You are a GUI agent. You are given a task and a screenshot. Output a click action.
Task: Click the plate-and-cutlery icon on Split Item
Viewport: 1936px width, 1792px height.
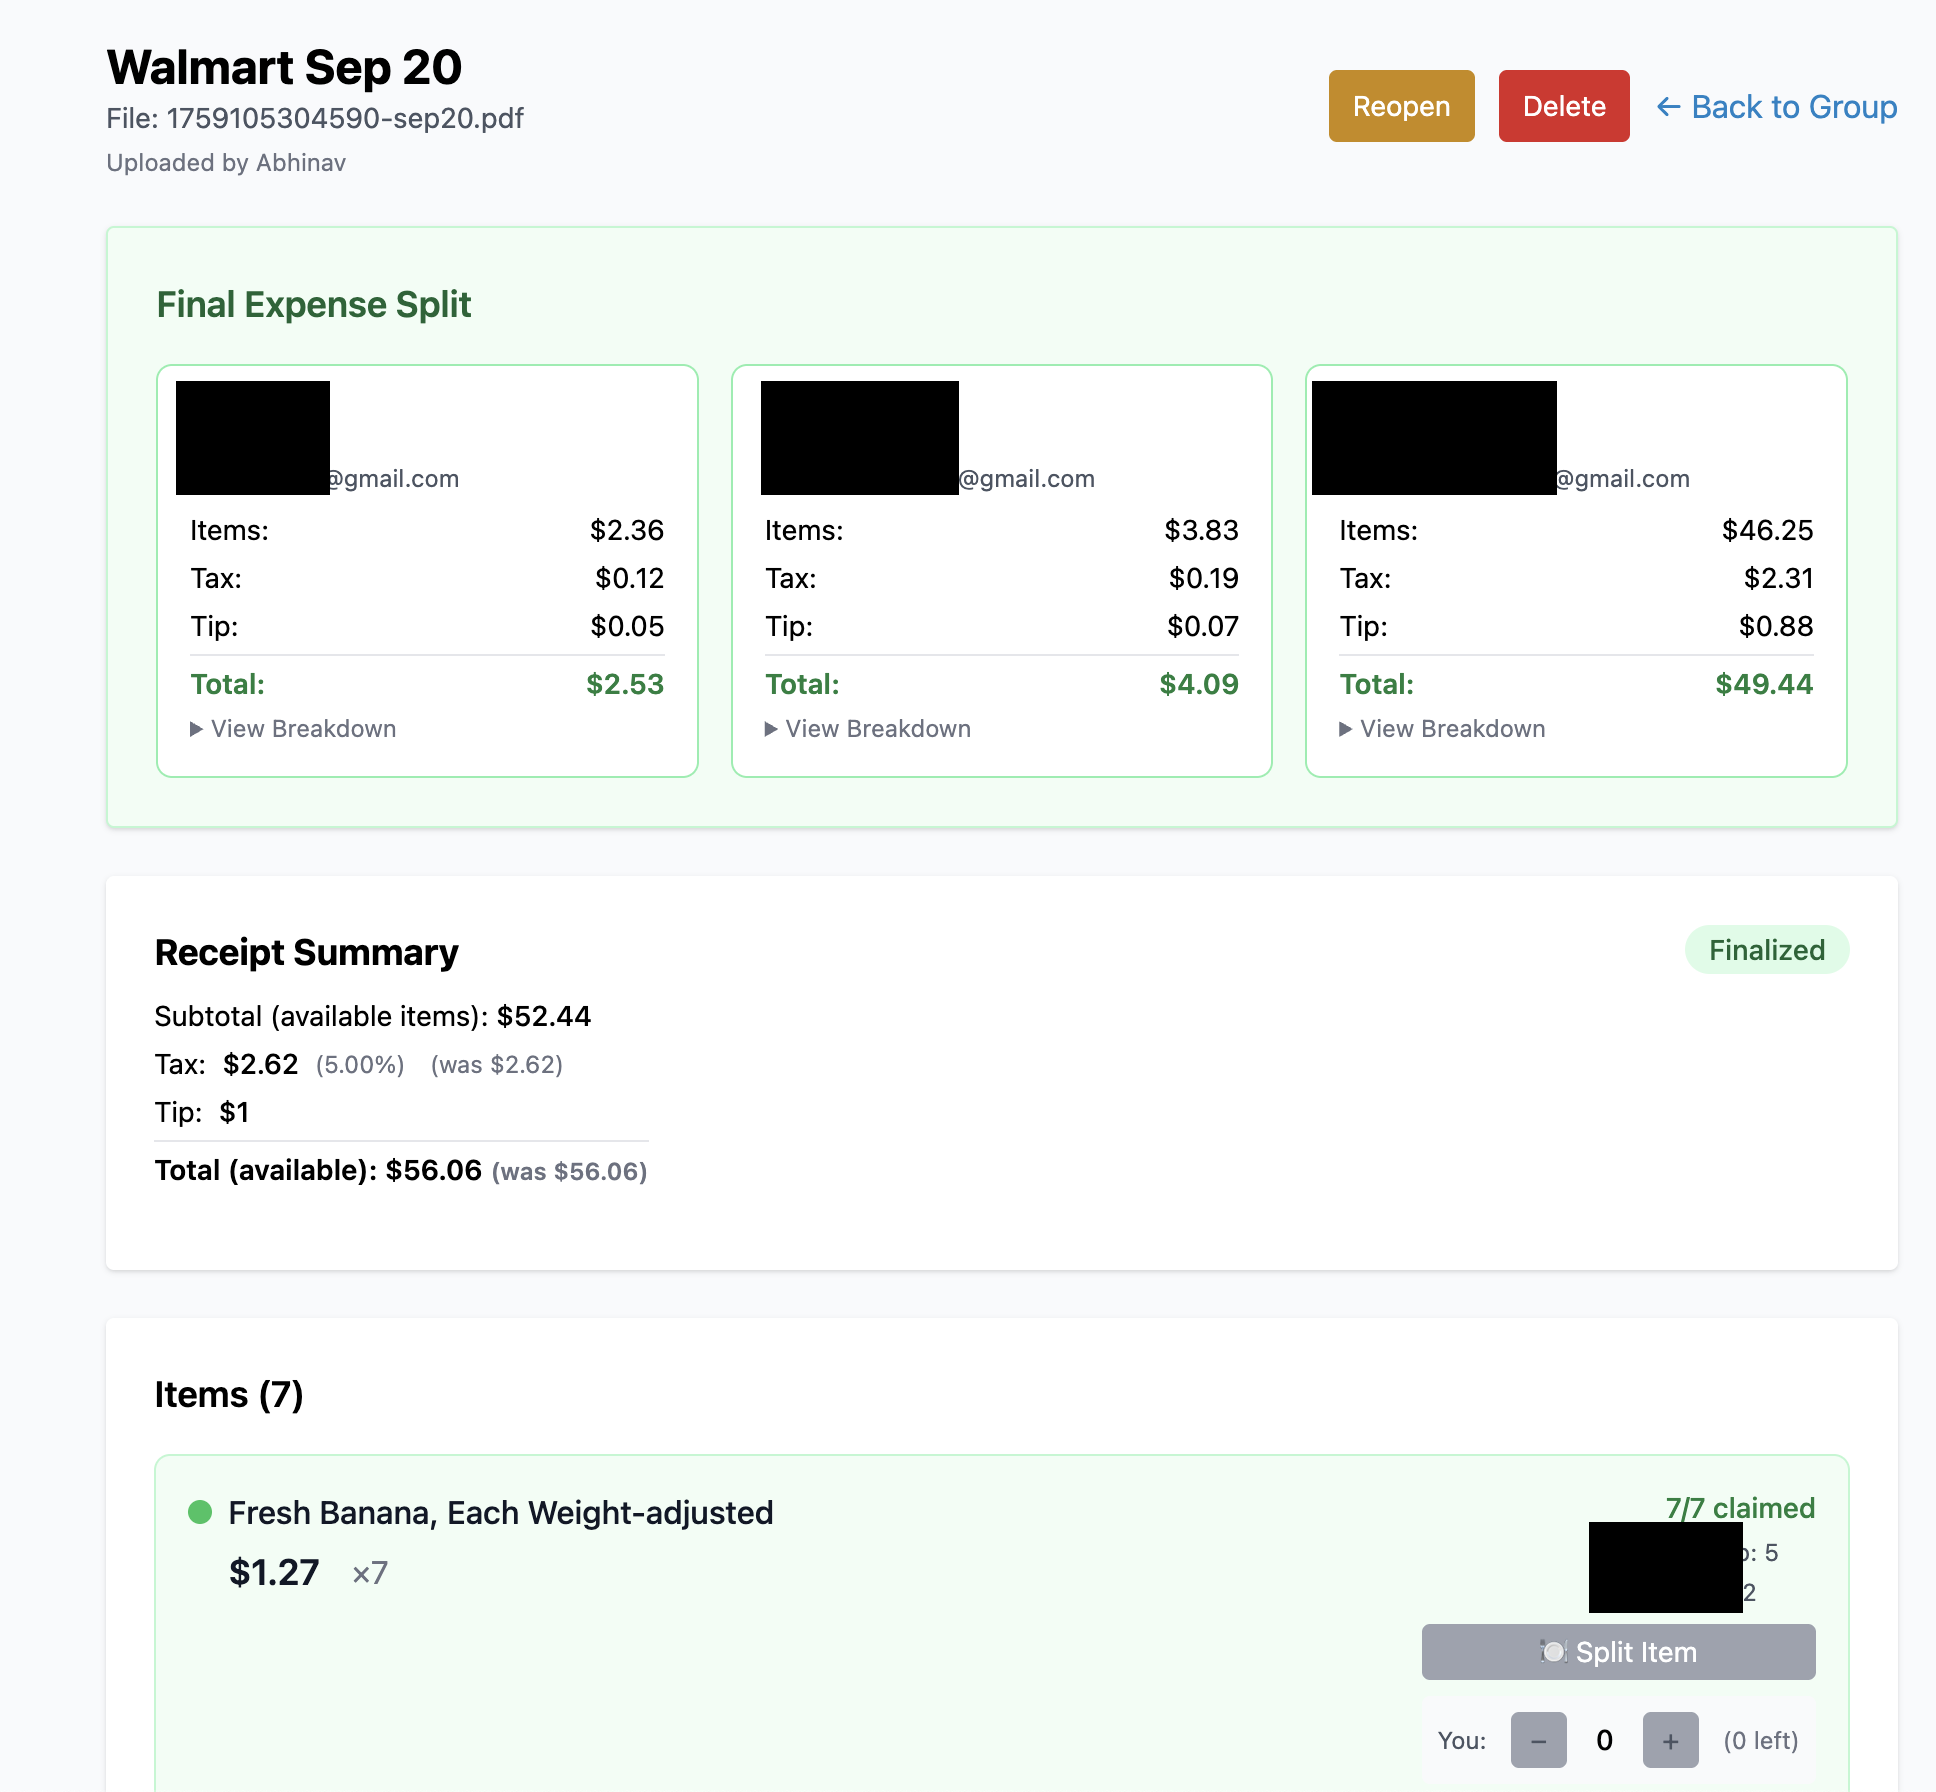[1553, 1652]
